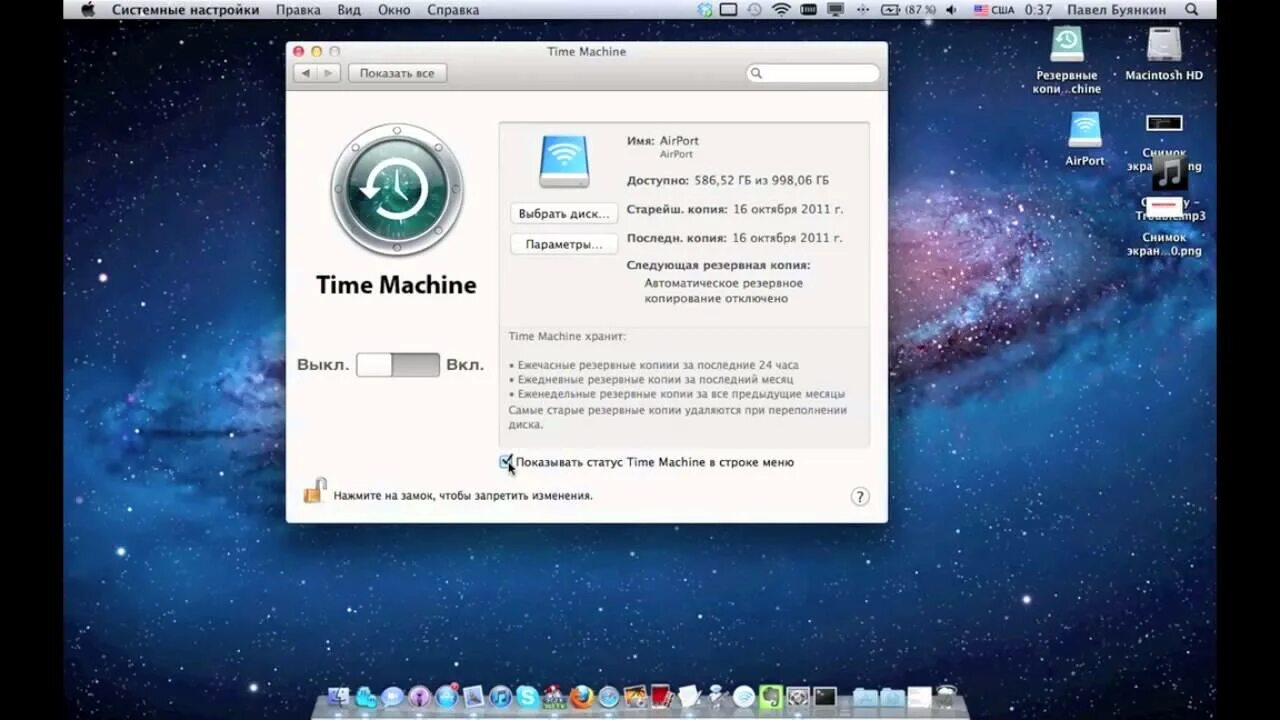
Task: Launch Skype from the Dock
Action: pyautogui.click(x=528, y=696)
